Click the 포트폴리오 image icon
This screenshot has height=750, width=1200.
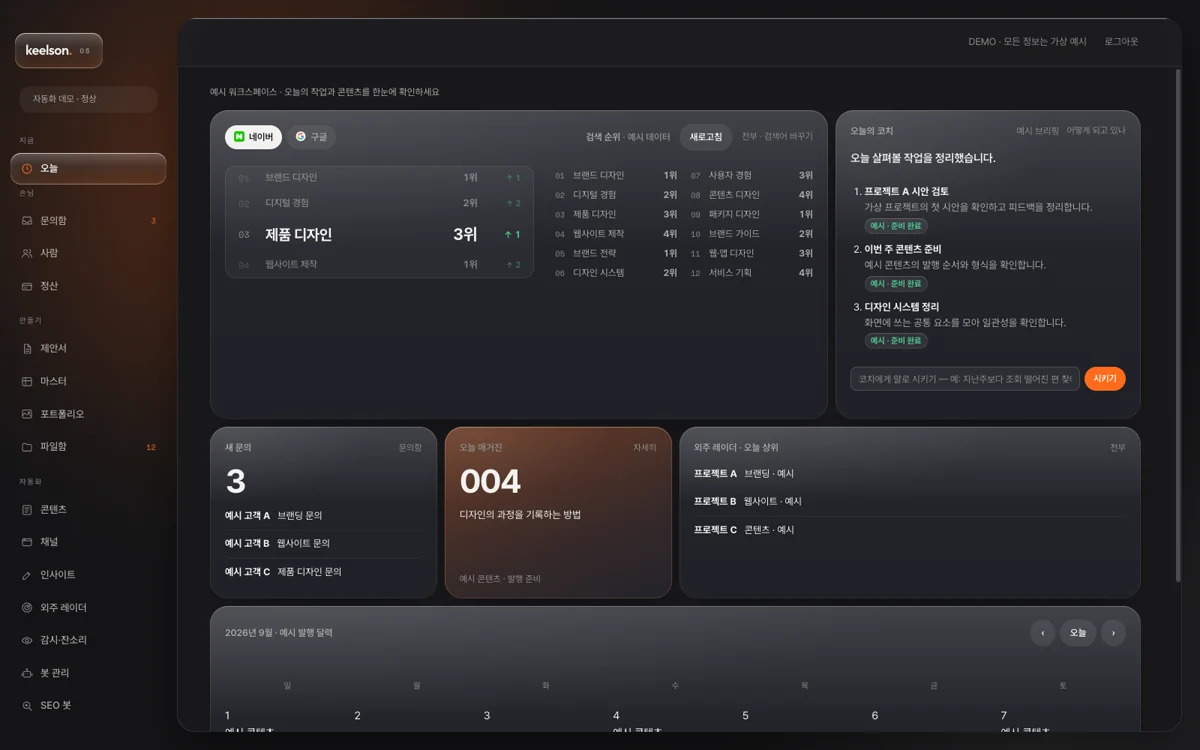[27, 414]
